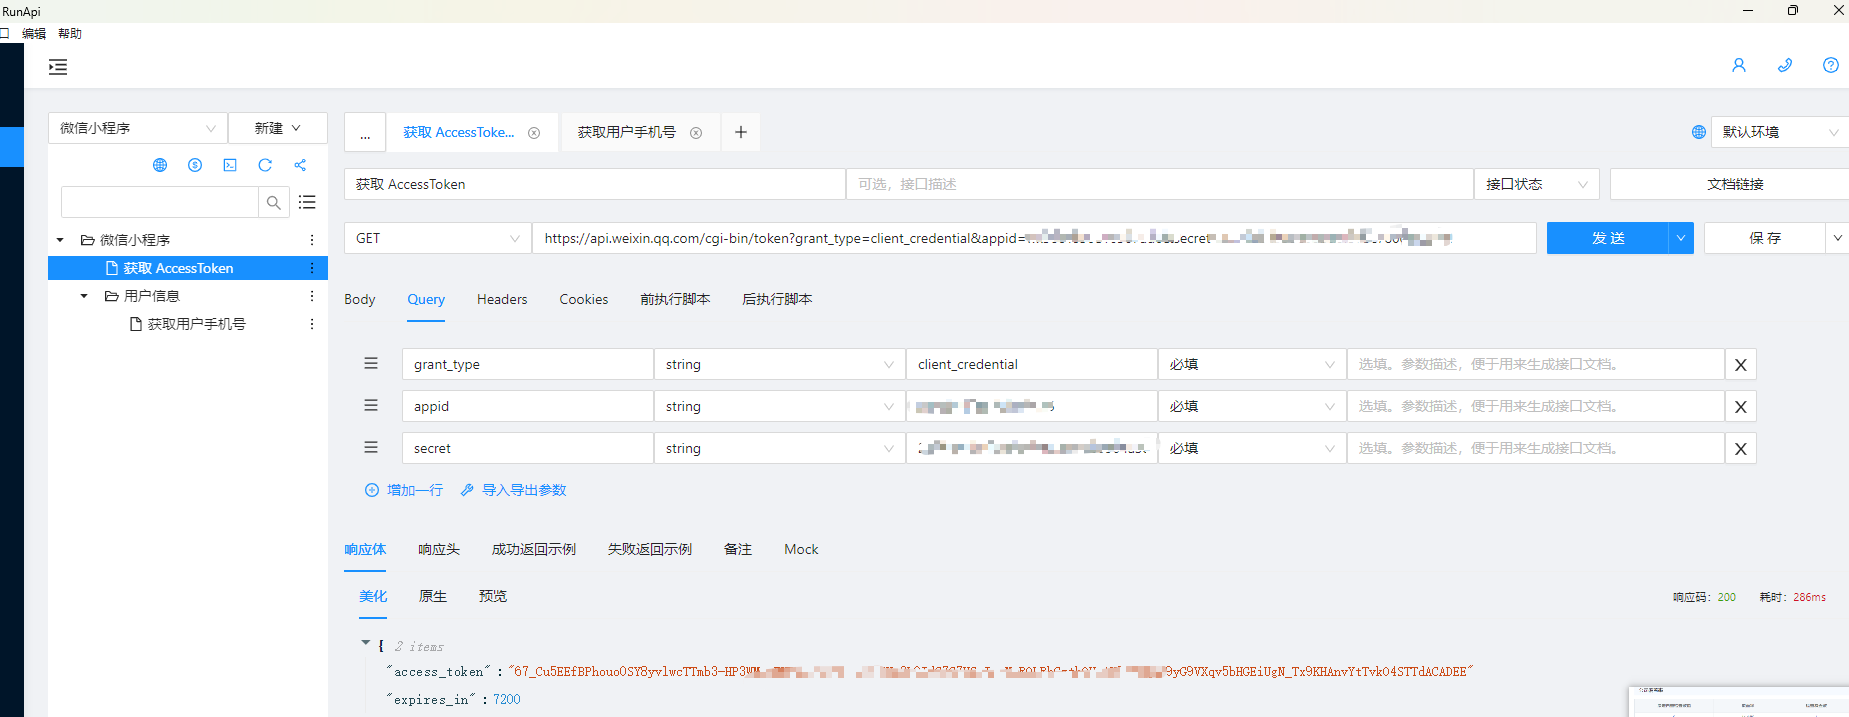Open the save button dropdown arrow
This screenshot has height=717, width=1849.
1838,238
